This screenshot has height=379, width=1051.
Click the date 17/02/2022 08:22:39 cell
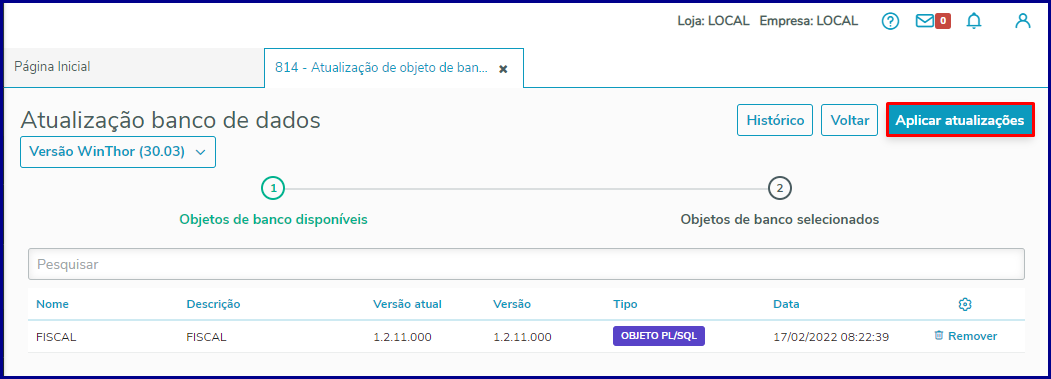[x=831, y=337]
